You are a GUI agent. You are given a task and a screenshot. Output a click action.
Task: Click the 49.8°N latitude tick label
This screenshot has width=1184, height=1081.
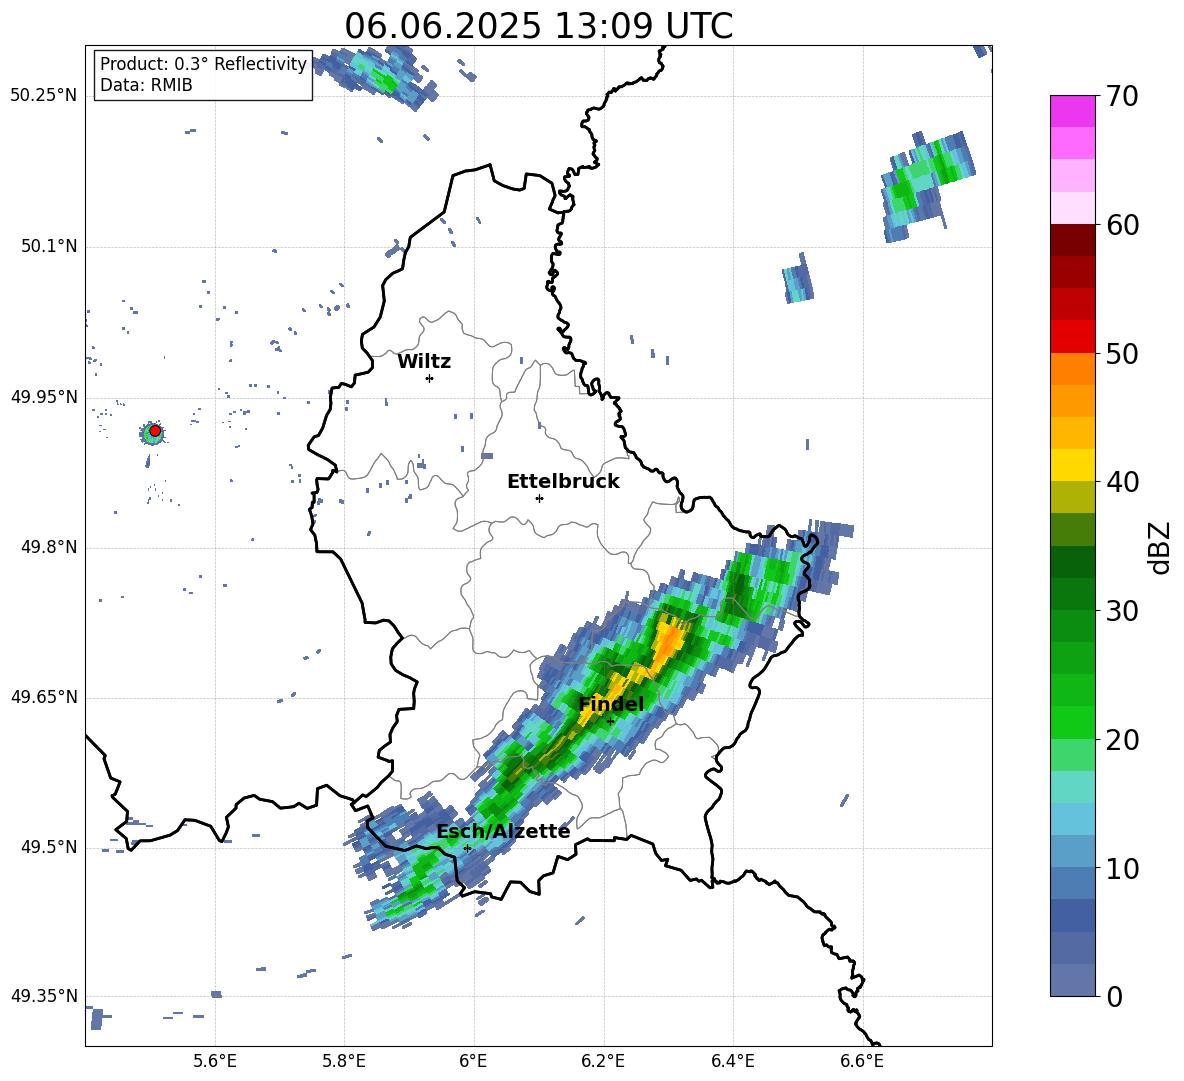coord(49,547)
